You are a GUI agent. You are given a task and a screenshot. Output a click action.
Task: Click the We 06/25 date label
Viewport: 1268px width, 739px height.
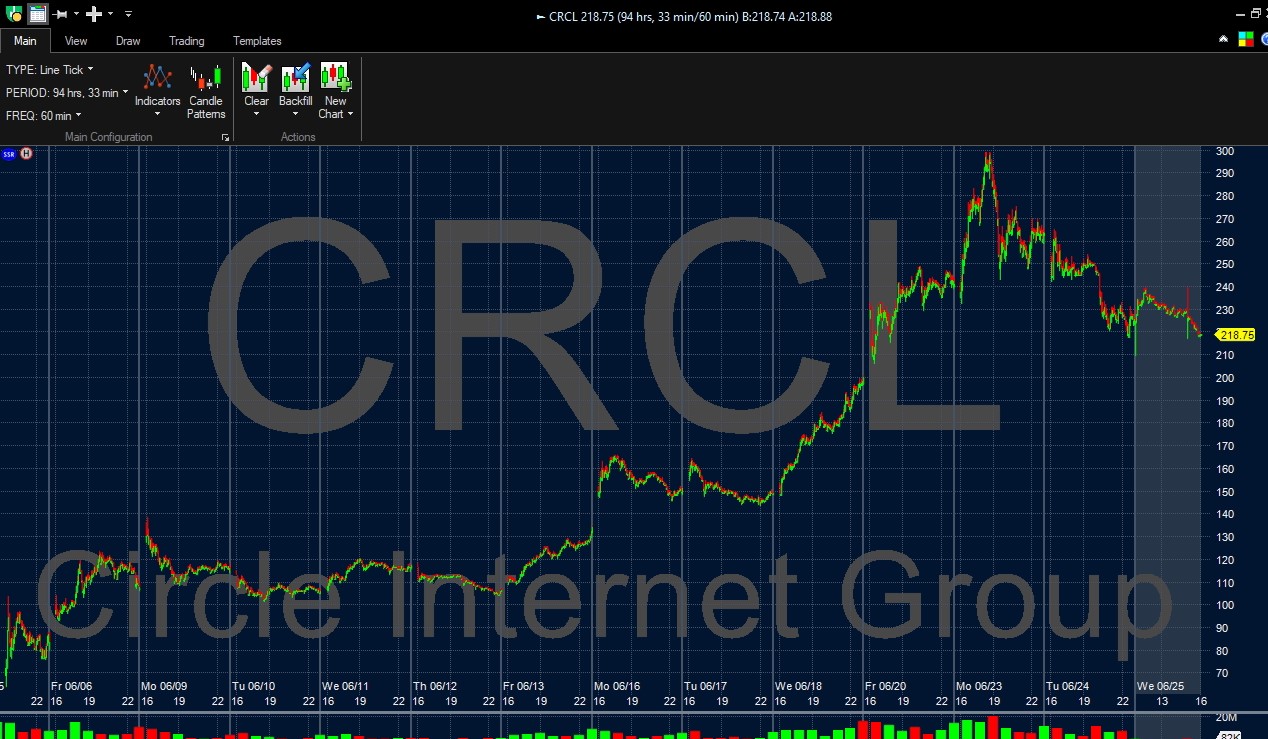point(1160,686)
